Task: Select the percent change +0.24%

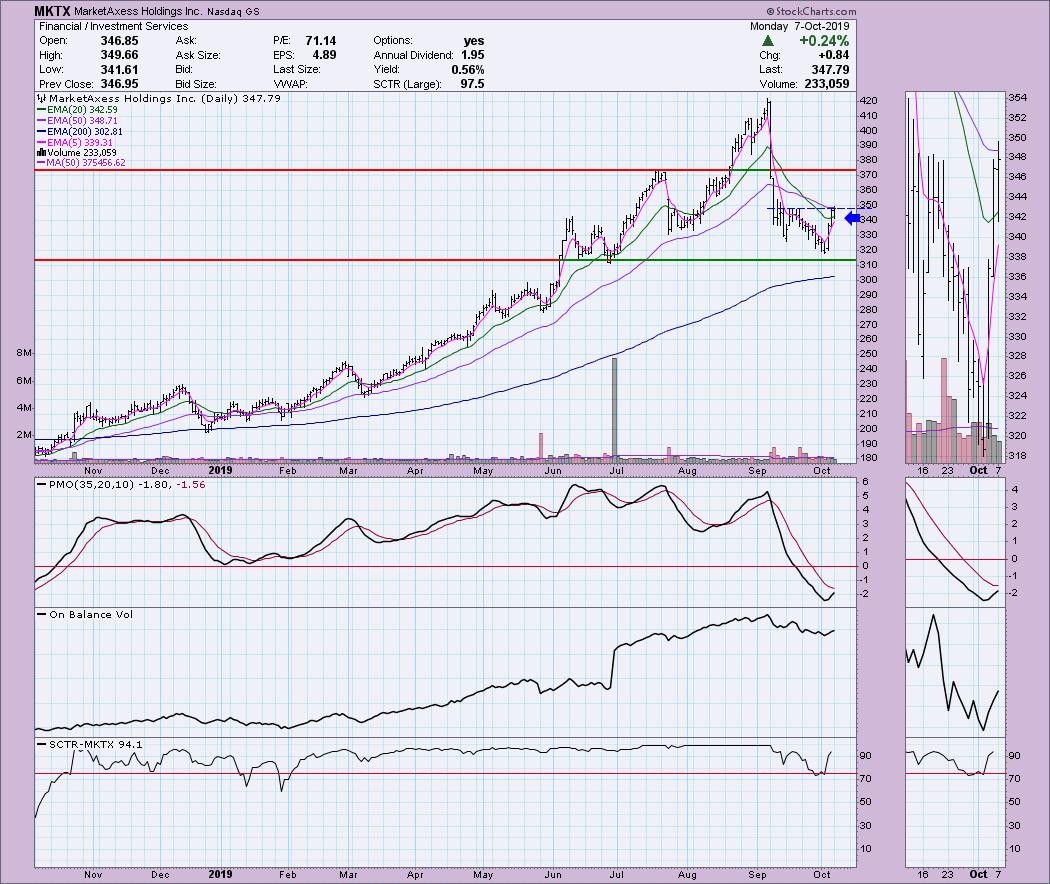Action: (824, 41)
